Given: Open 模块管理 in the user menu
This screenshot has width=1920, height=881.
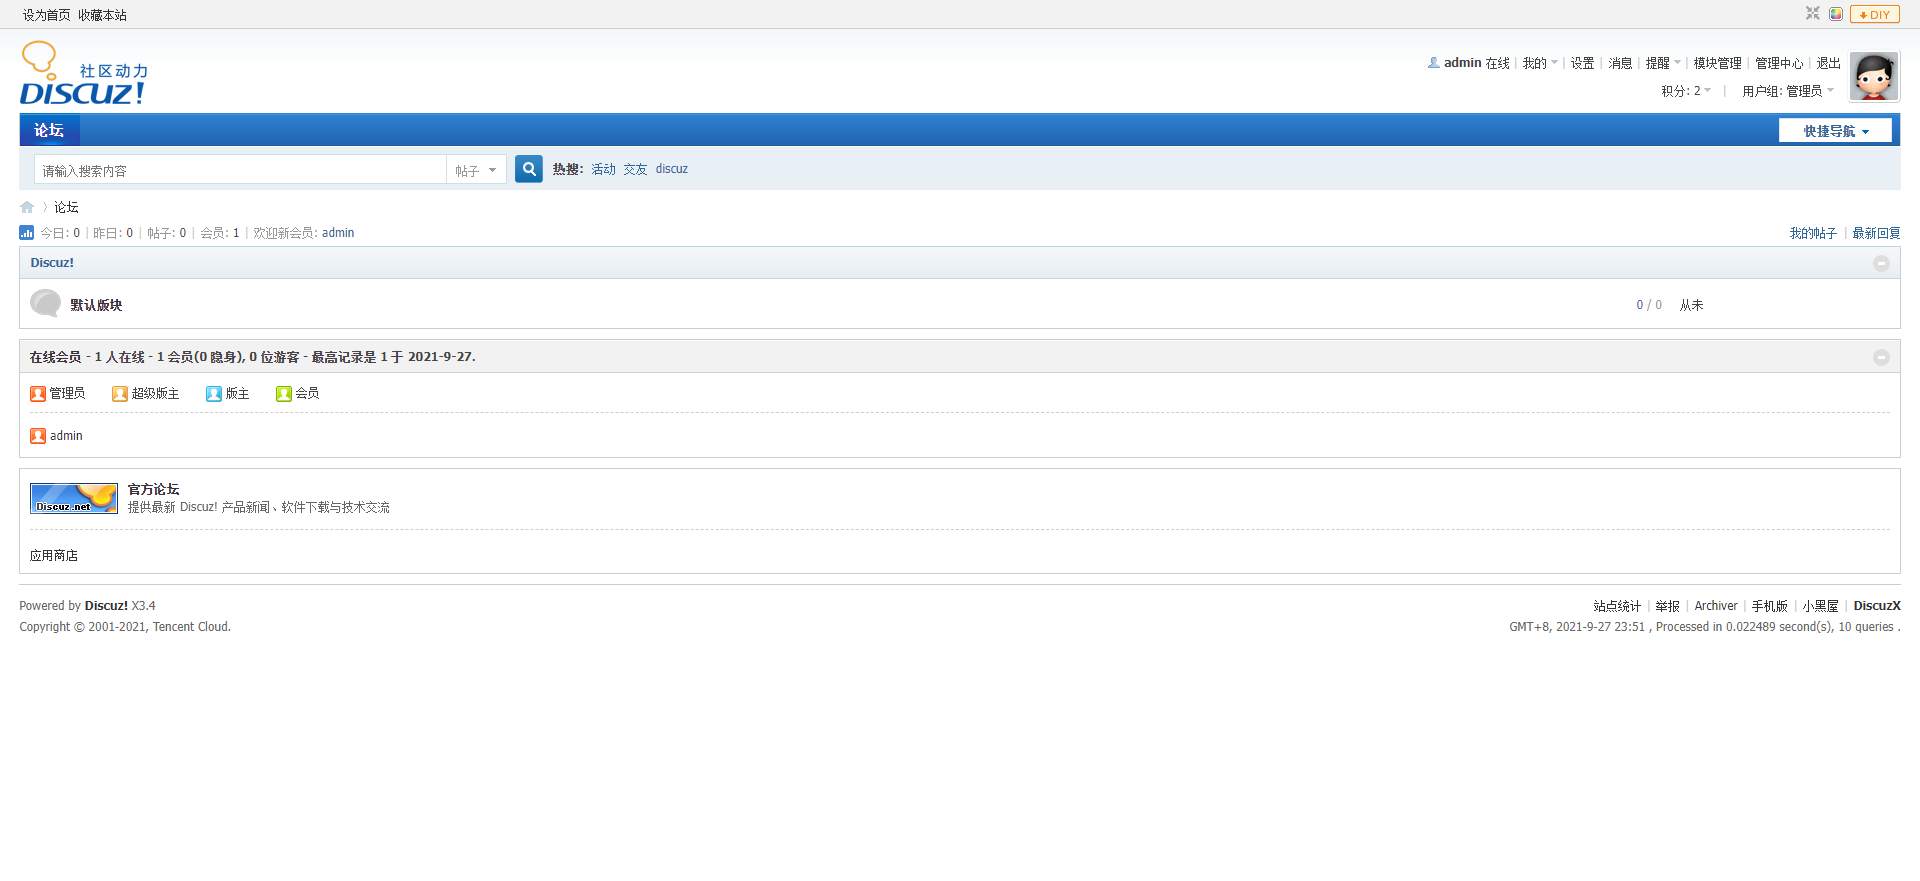Looking at the screenshot, I should tap(1717, 63).
